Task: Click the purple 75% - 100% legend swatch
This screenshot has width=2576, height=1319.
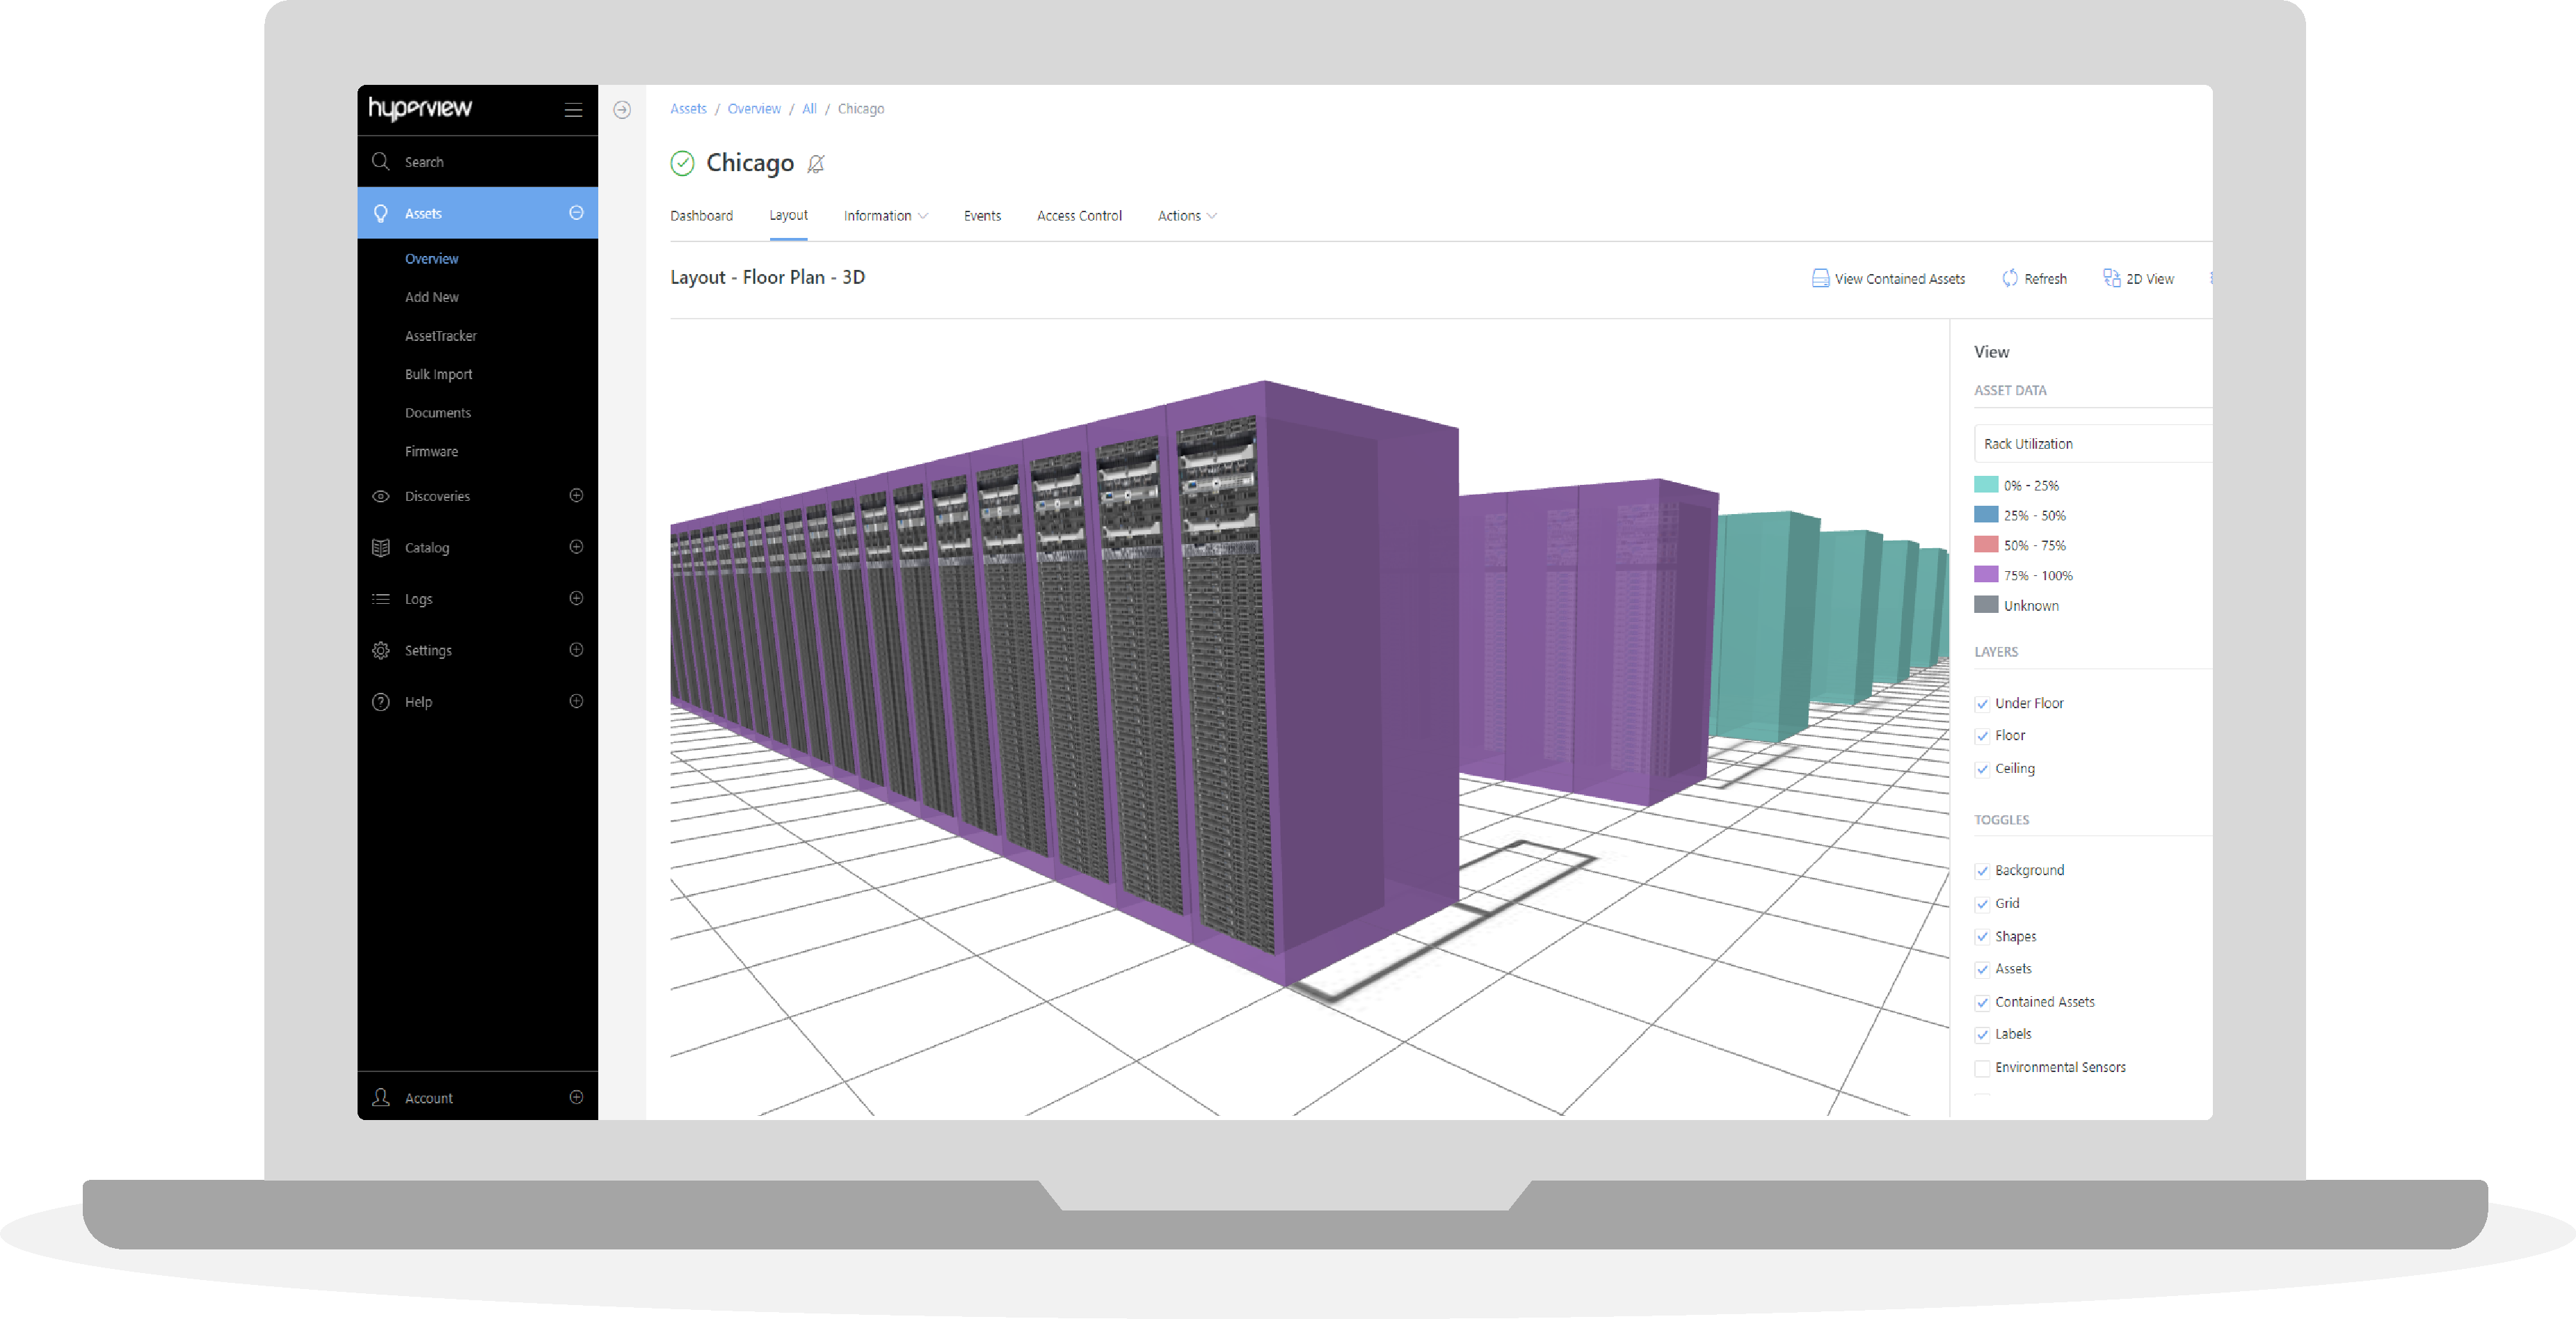Action: click(x=1986, y=575)
